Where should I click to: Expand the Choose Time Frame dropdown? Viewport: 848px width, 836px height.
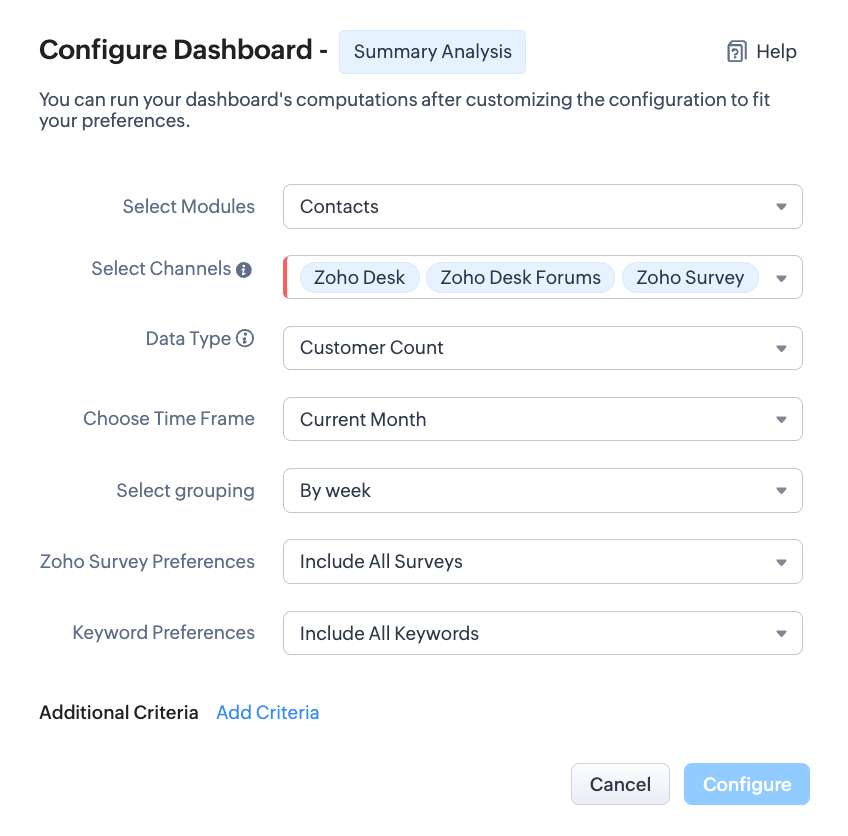pos(781,420)
